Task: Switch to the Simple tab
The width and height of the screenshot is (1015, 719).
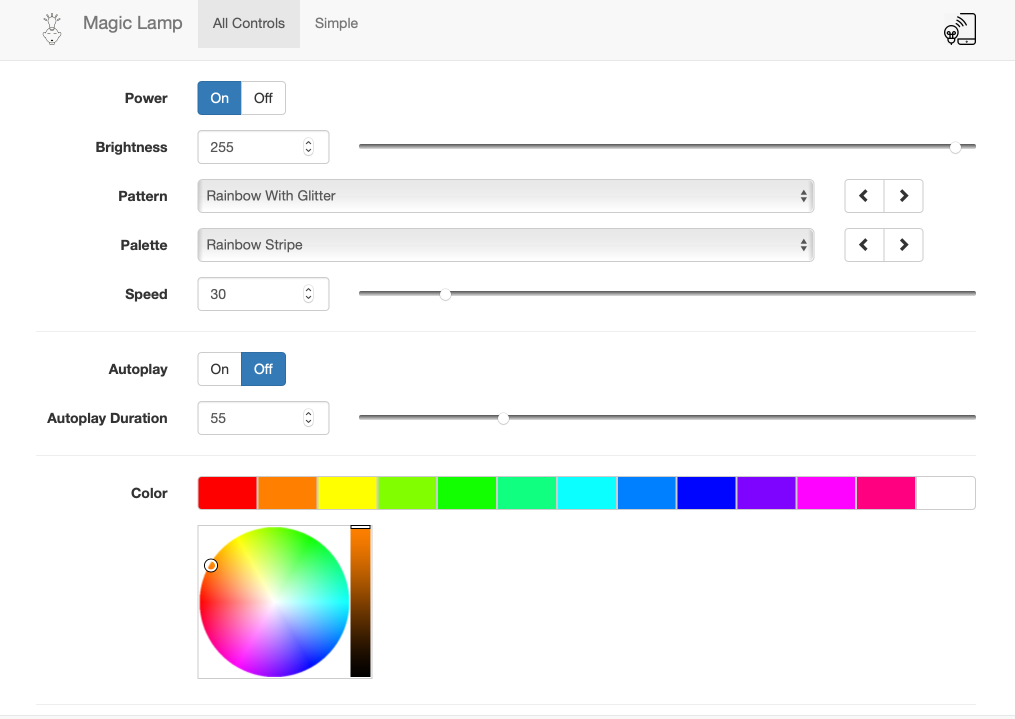Action: click(x=336, y=24)
